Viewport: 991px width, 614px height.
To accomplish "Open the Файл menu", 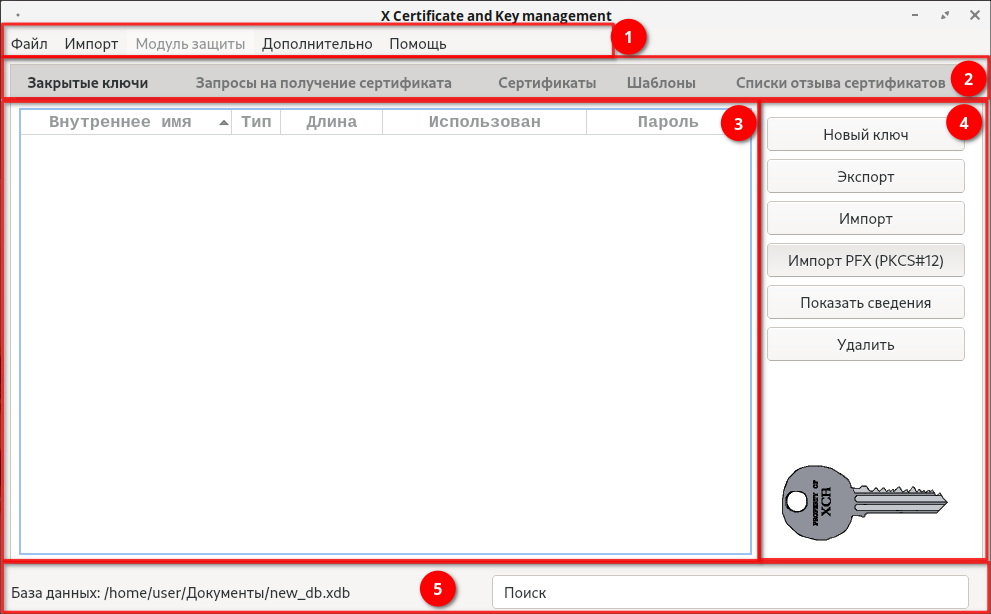I will pos(30,44).
